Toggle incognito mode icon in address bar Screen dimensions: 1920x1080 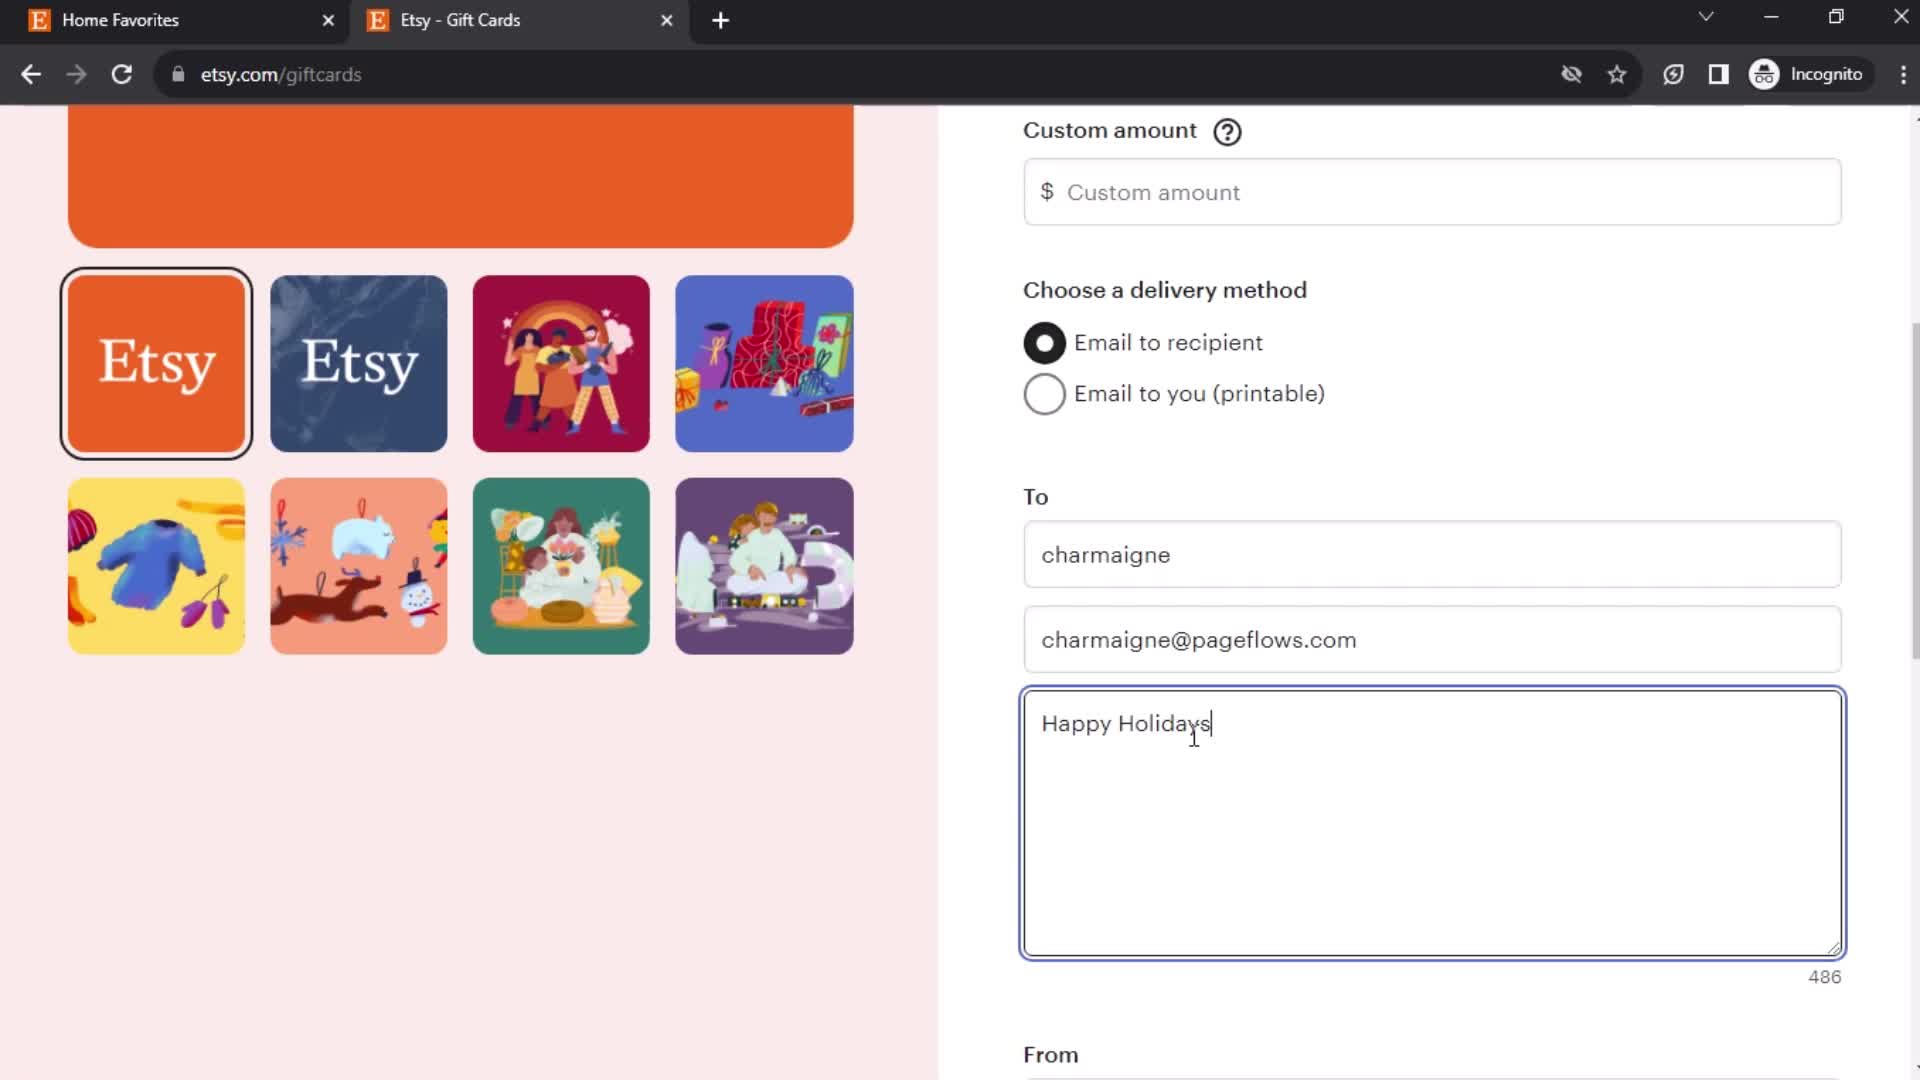[x=1766, y=74]
